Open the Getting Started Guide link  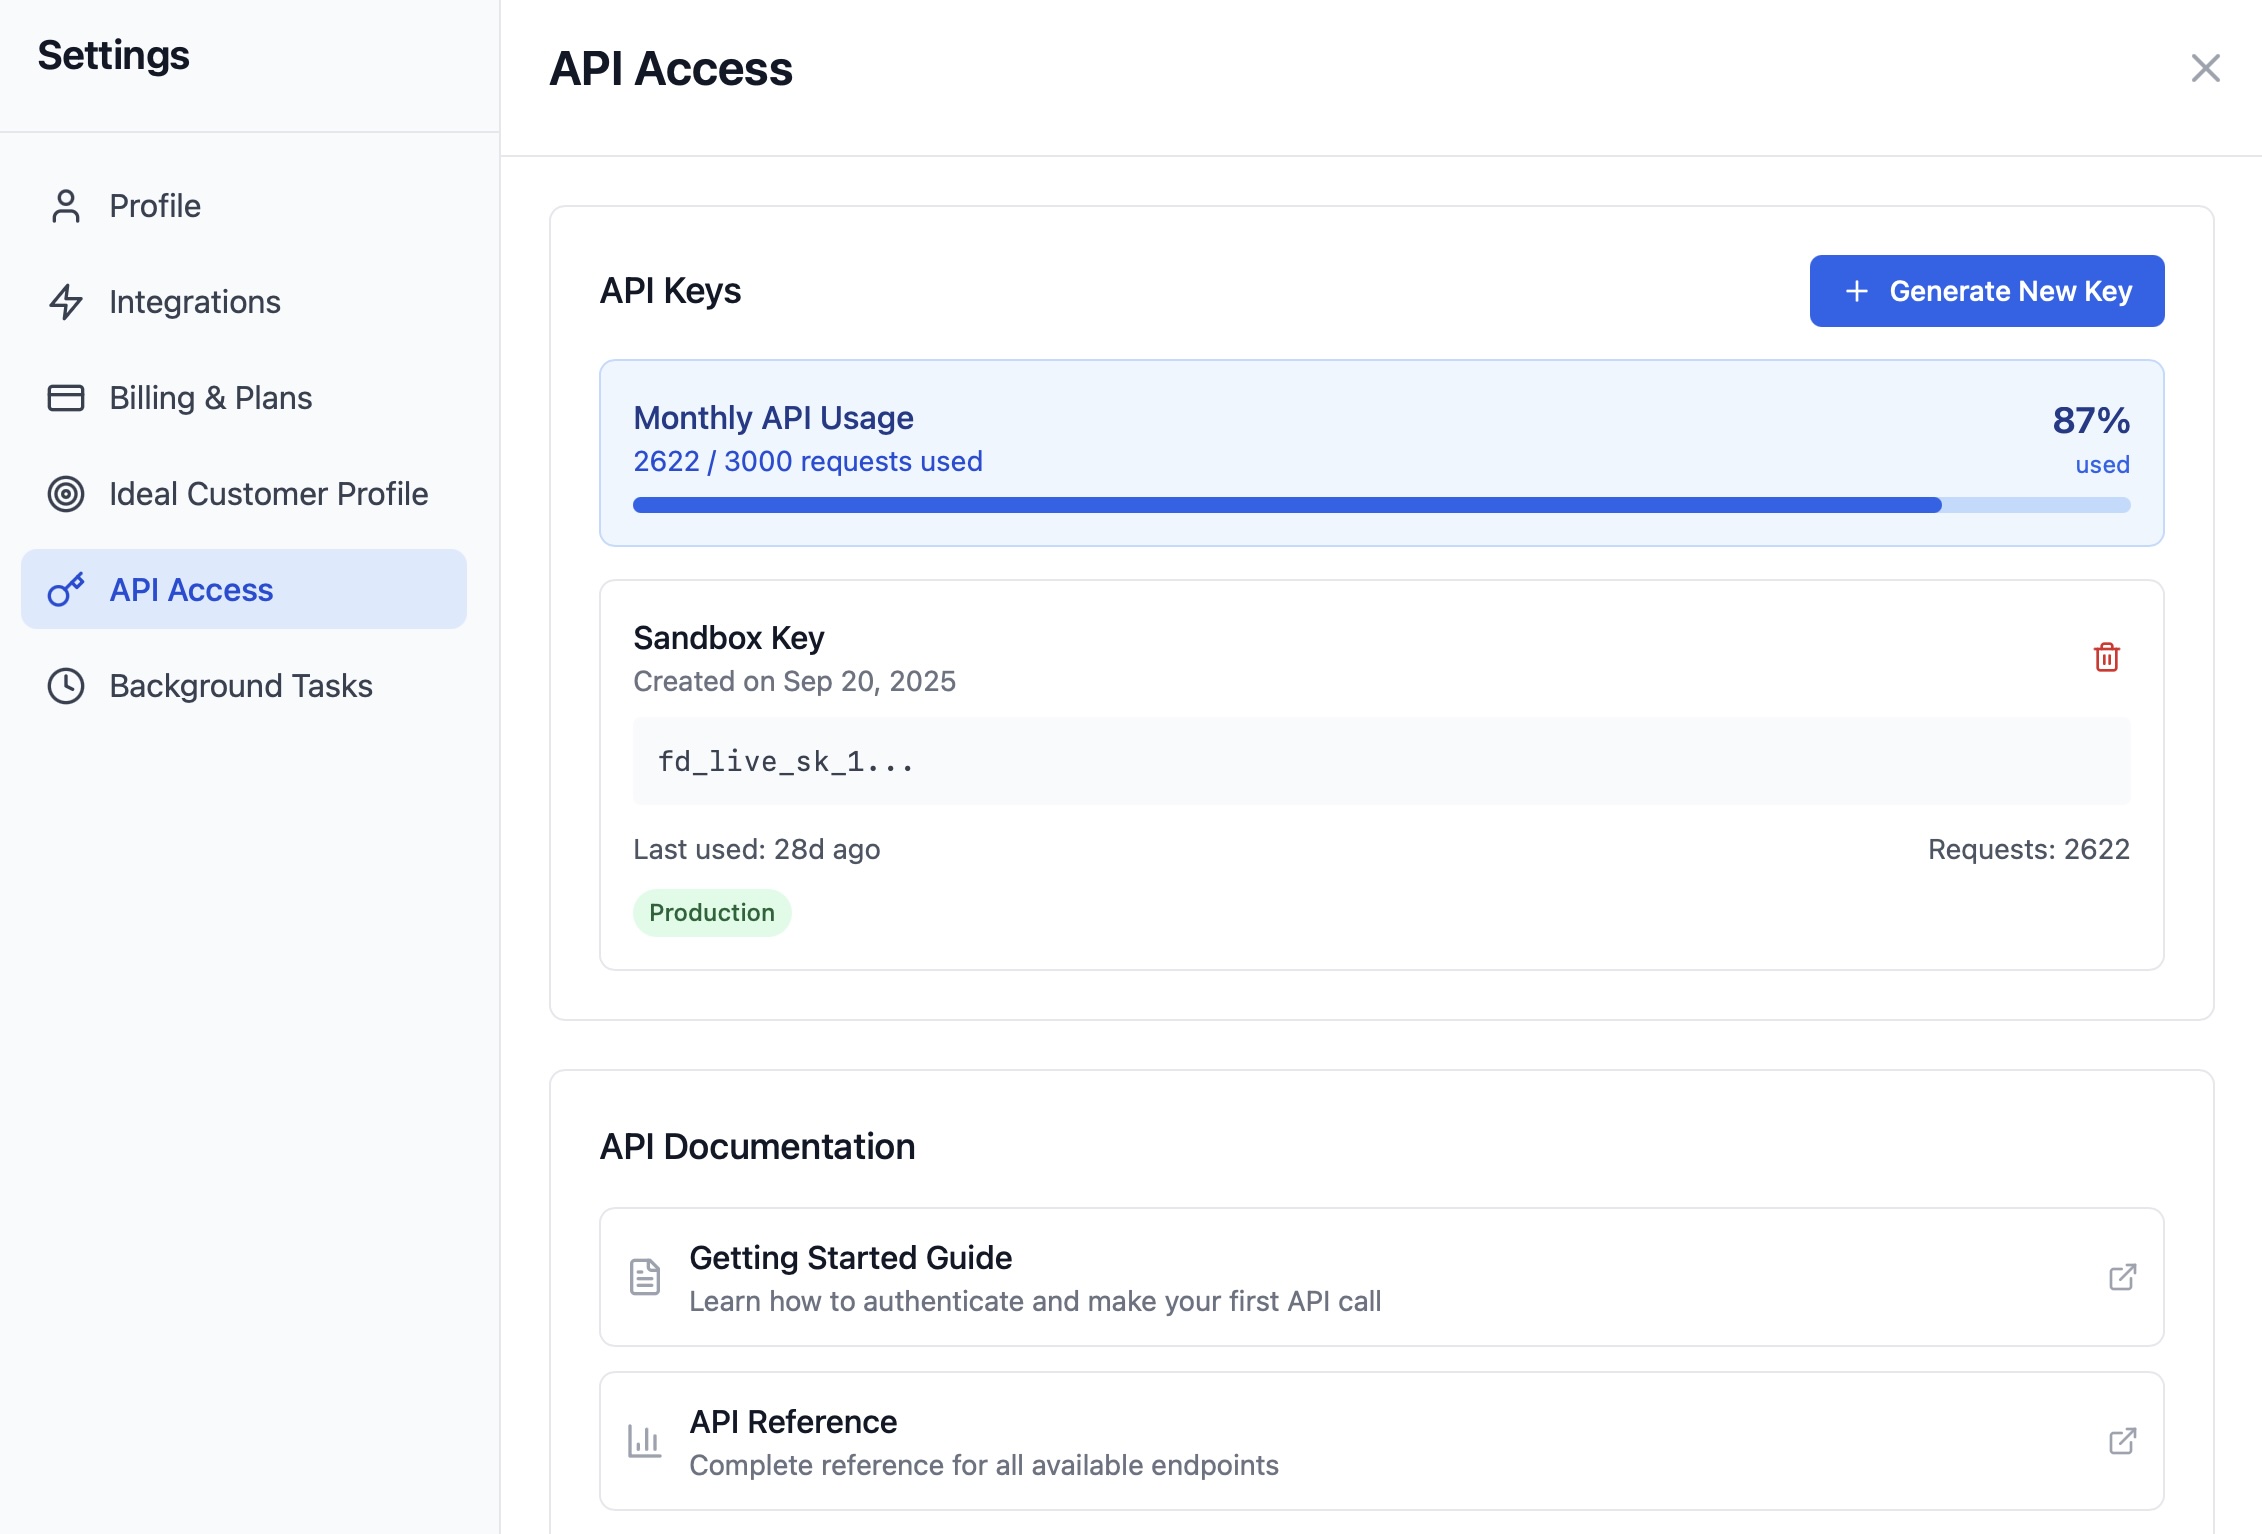click(x=849, y=1257)
